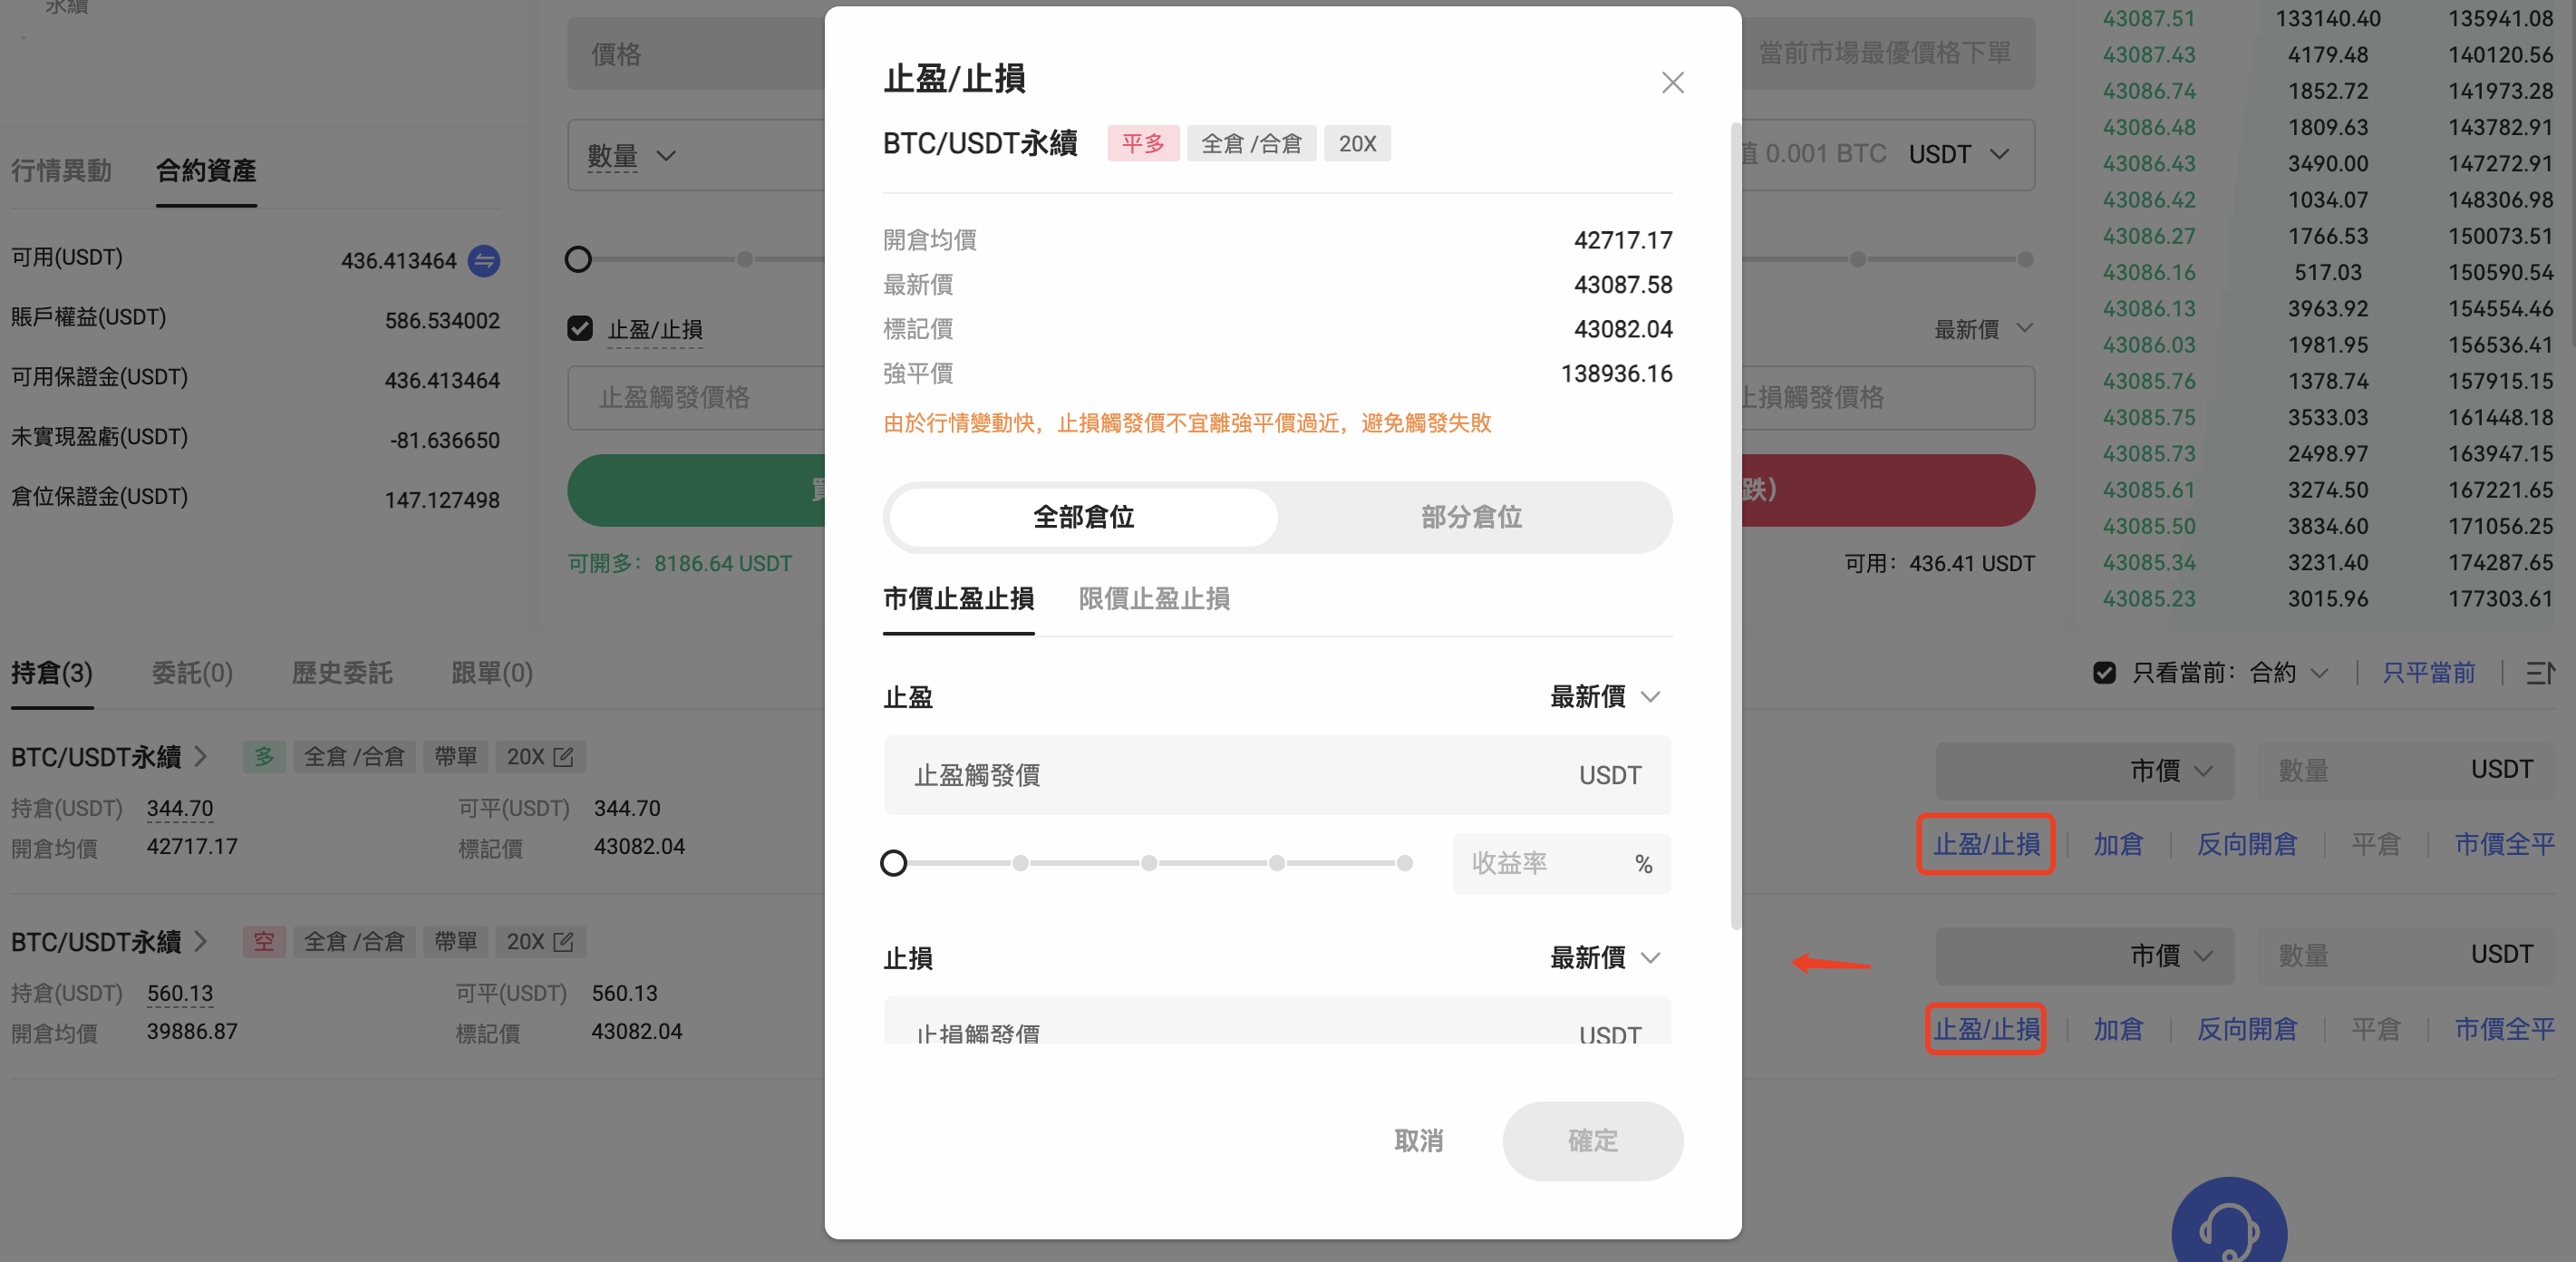Open 止盈 trigger type 最新價 dropdown
The image size is (2576, 1262).
(x=1605, y=697)
